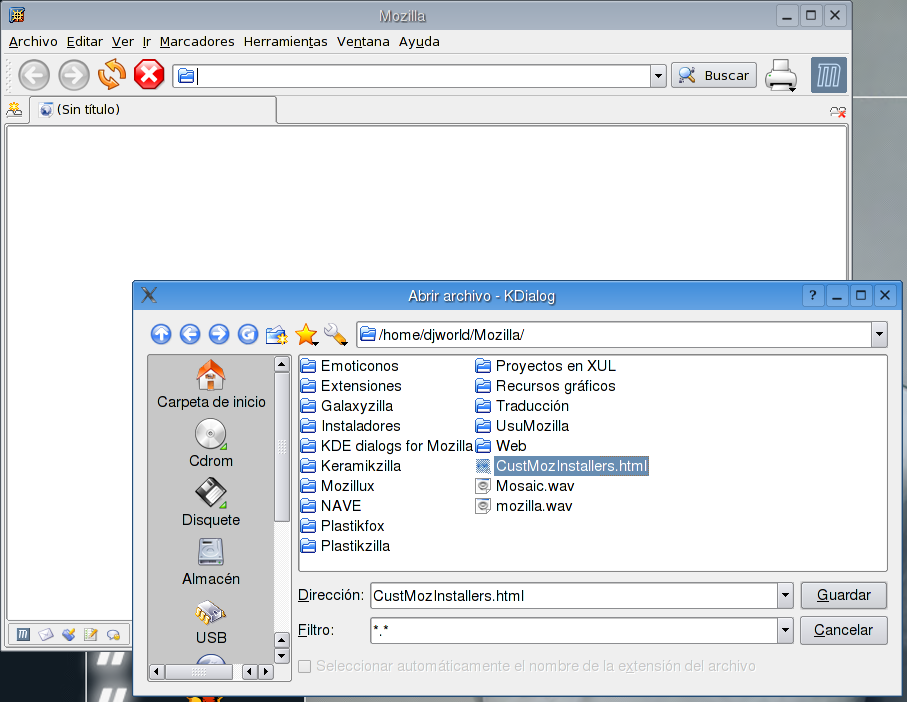Click the Cancelar button

pyautogui.click(x=843, y=630)
